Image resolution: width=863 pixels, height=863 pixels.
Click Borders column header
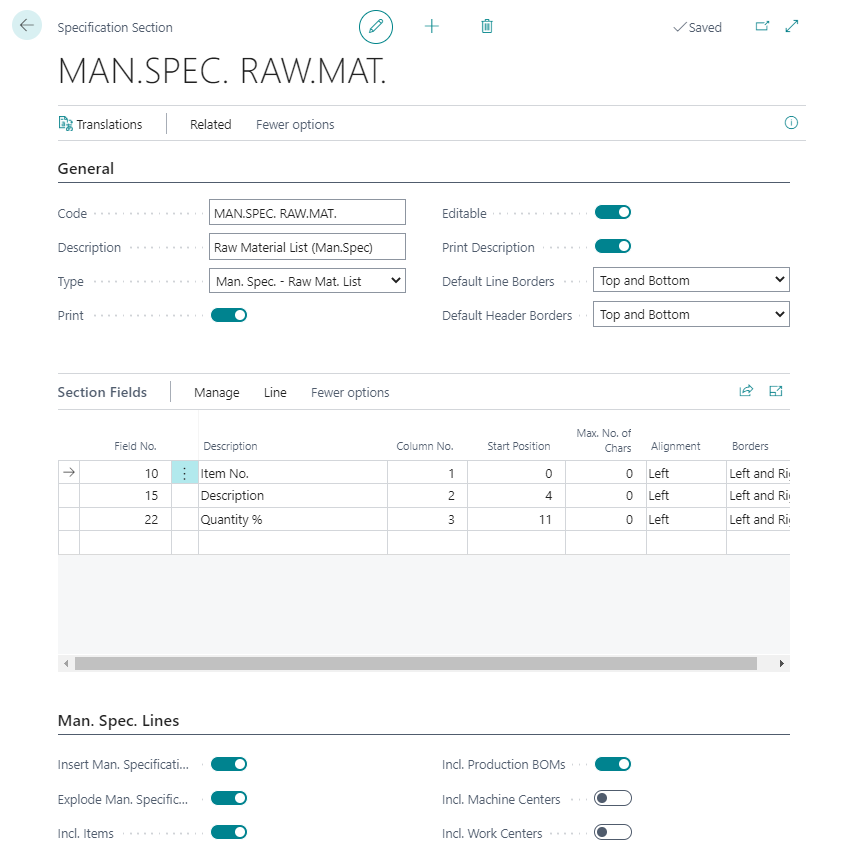coord(750,446)
